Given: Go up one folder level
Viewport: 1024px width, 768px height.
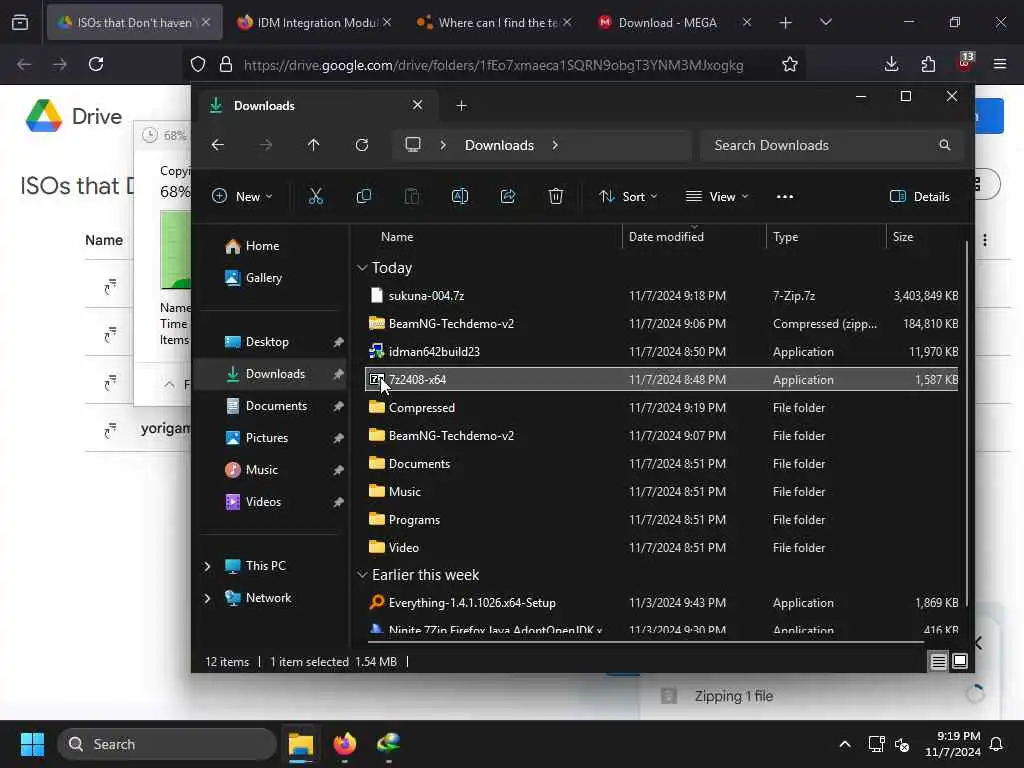Looking at the screenshot, I should [313, 145].
